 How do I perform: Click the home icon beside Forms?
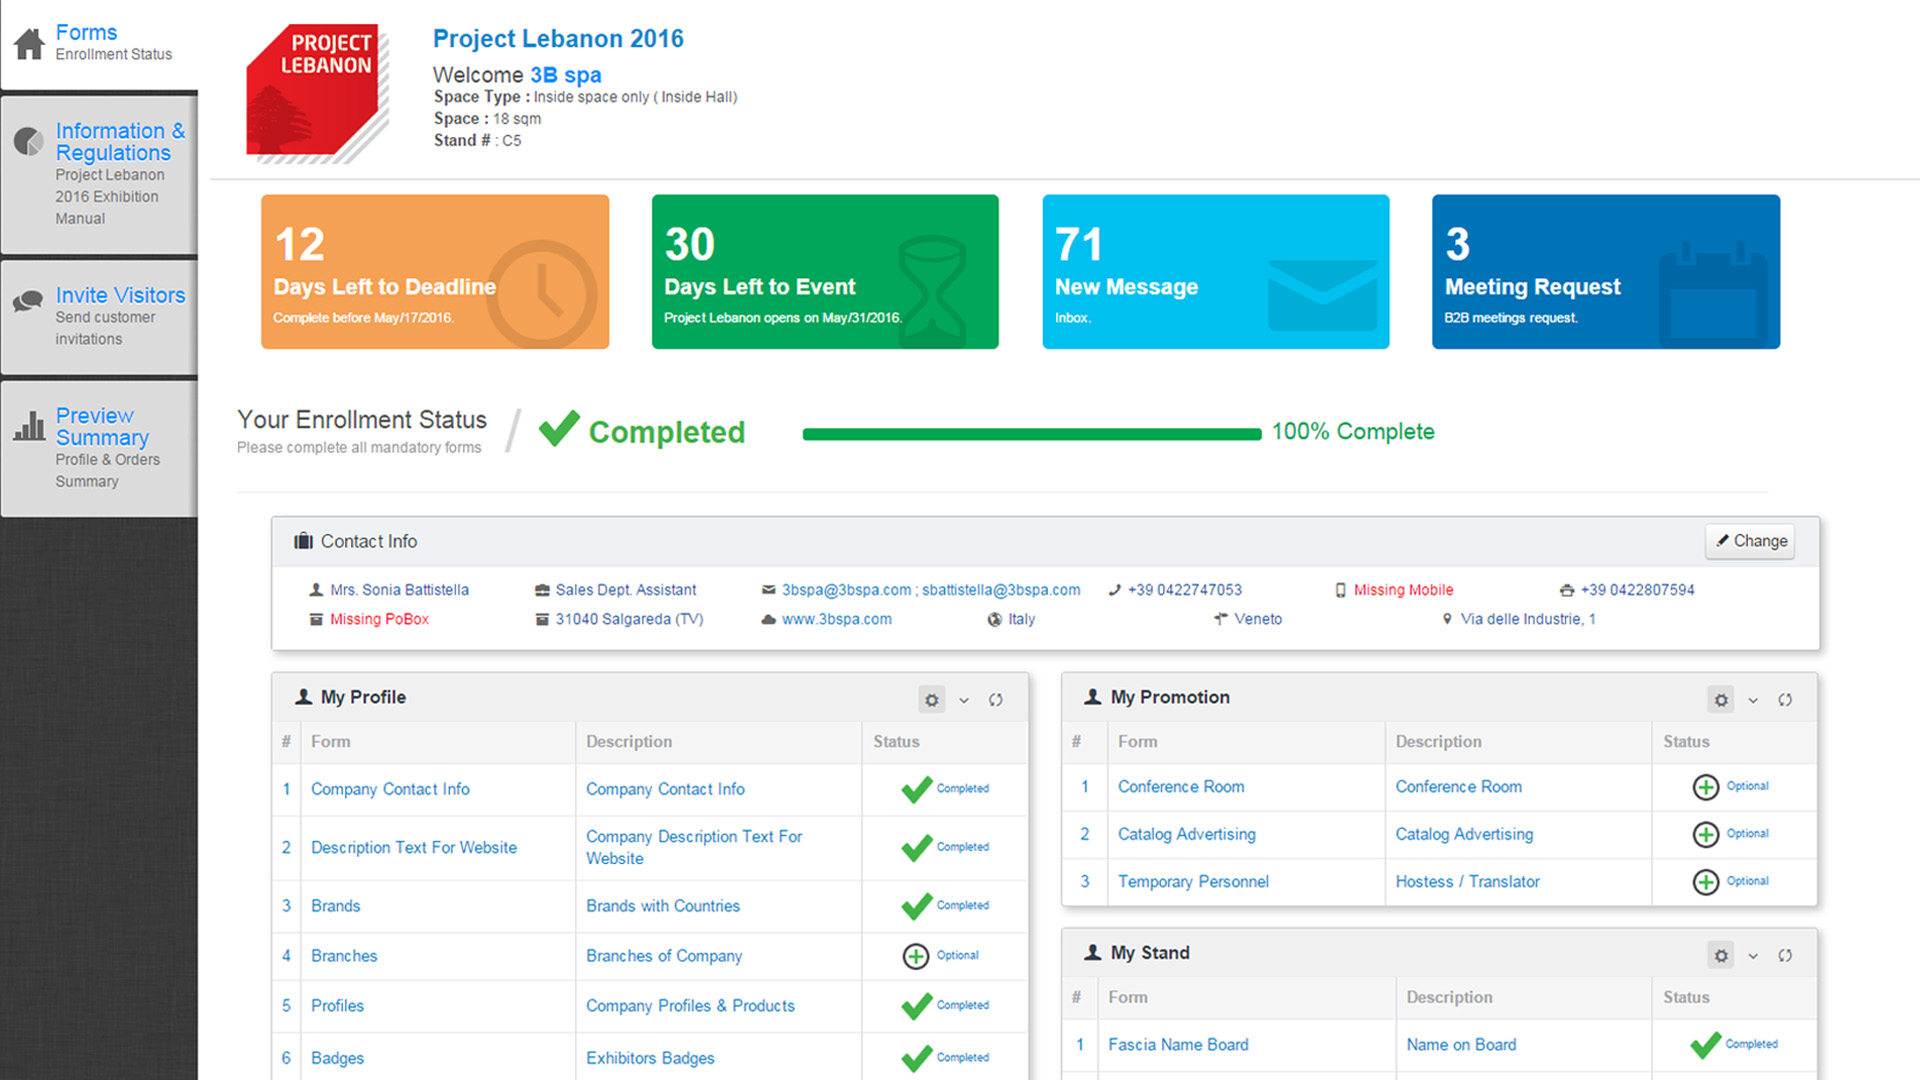(x=29, y=44)
